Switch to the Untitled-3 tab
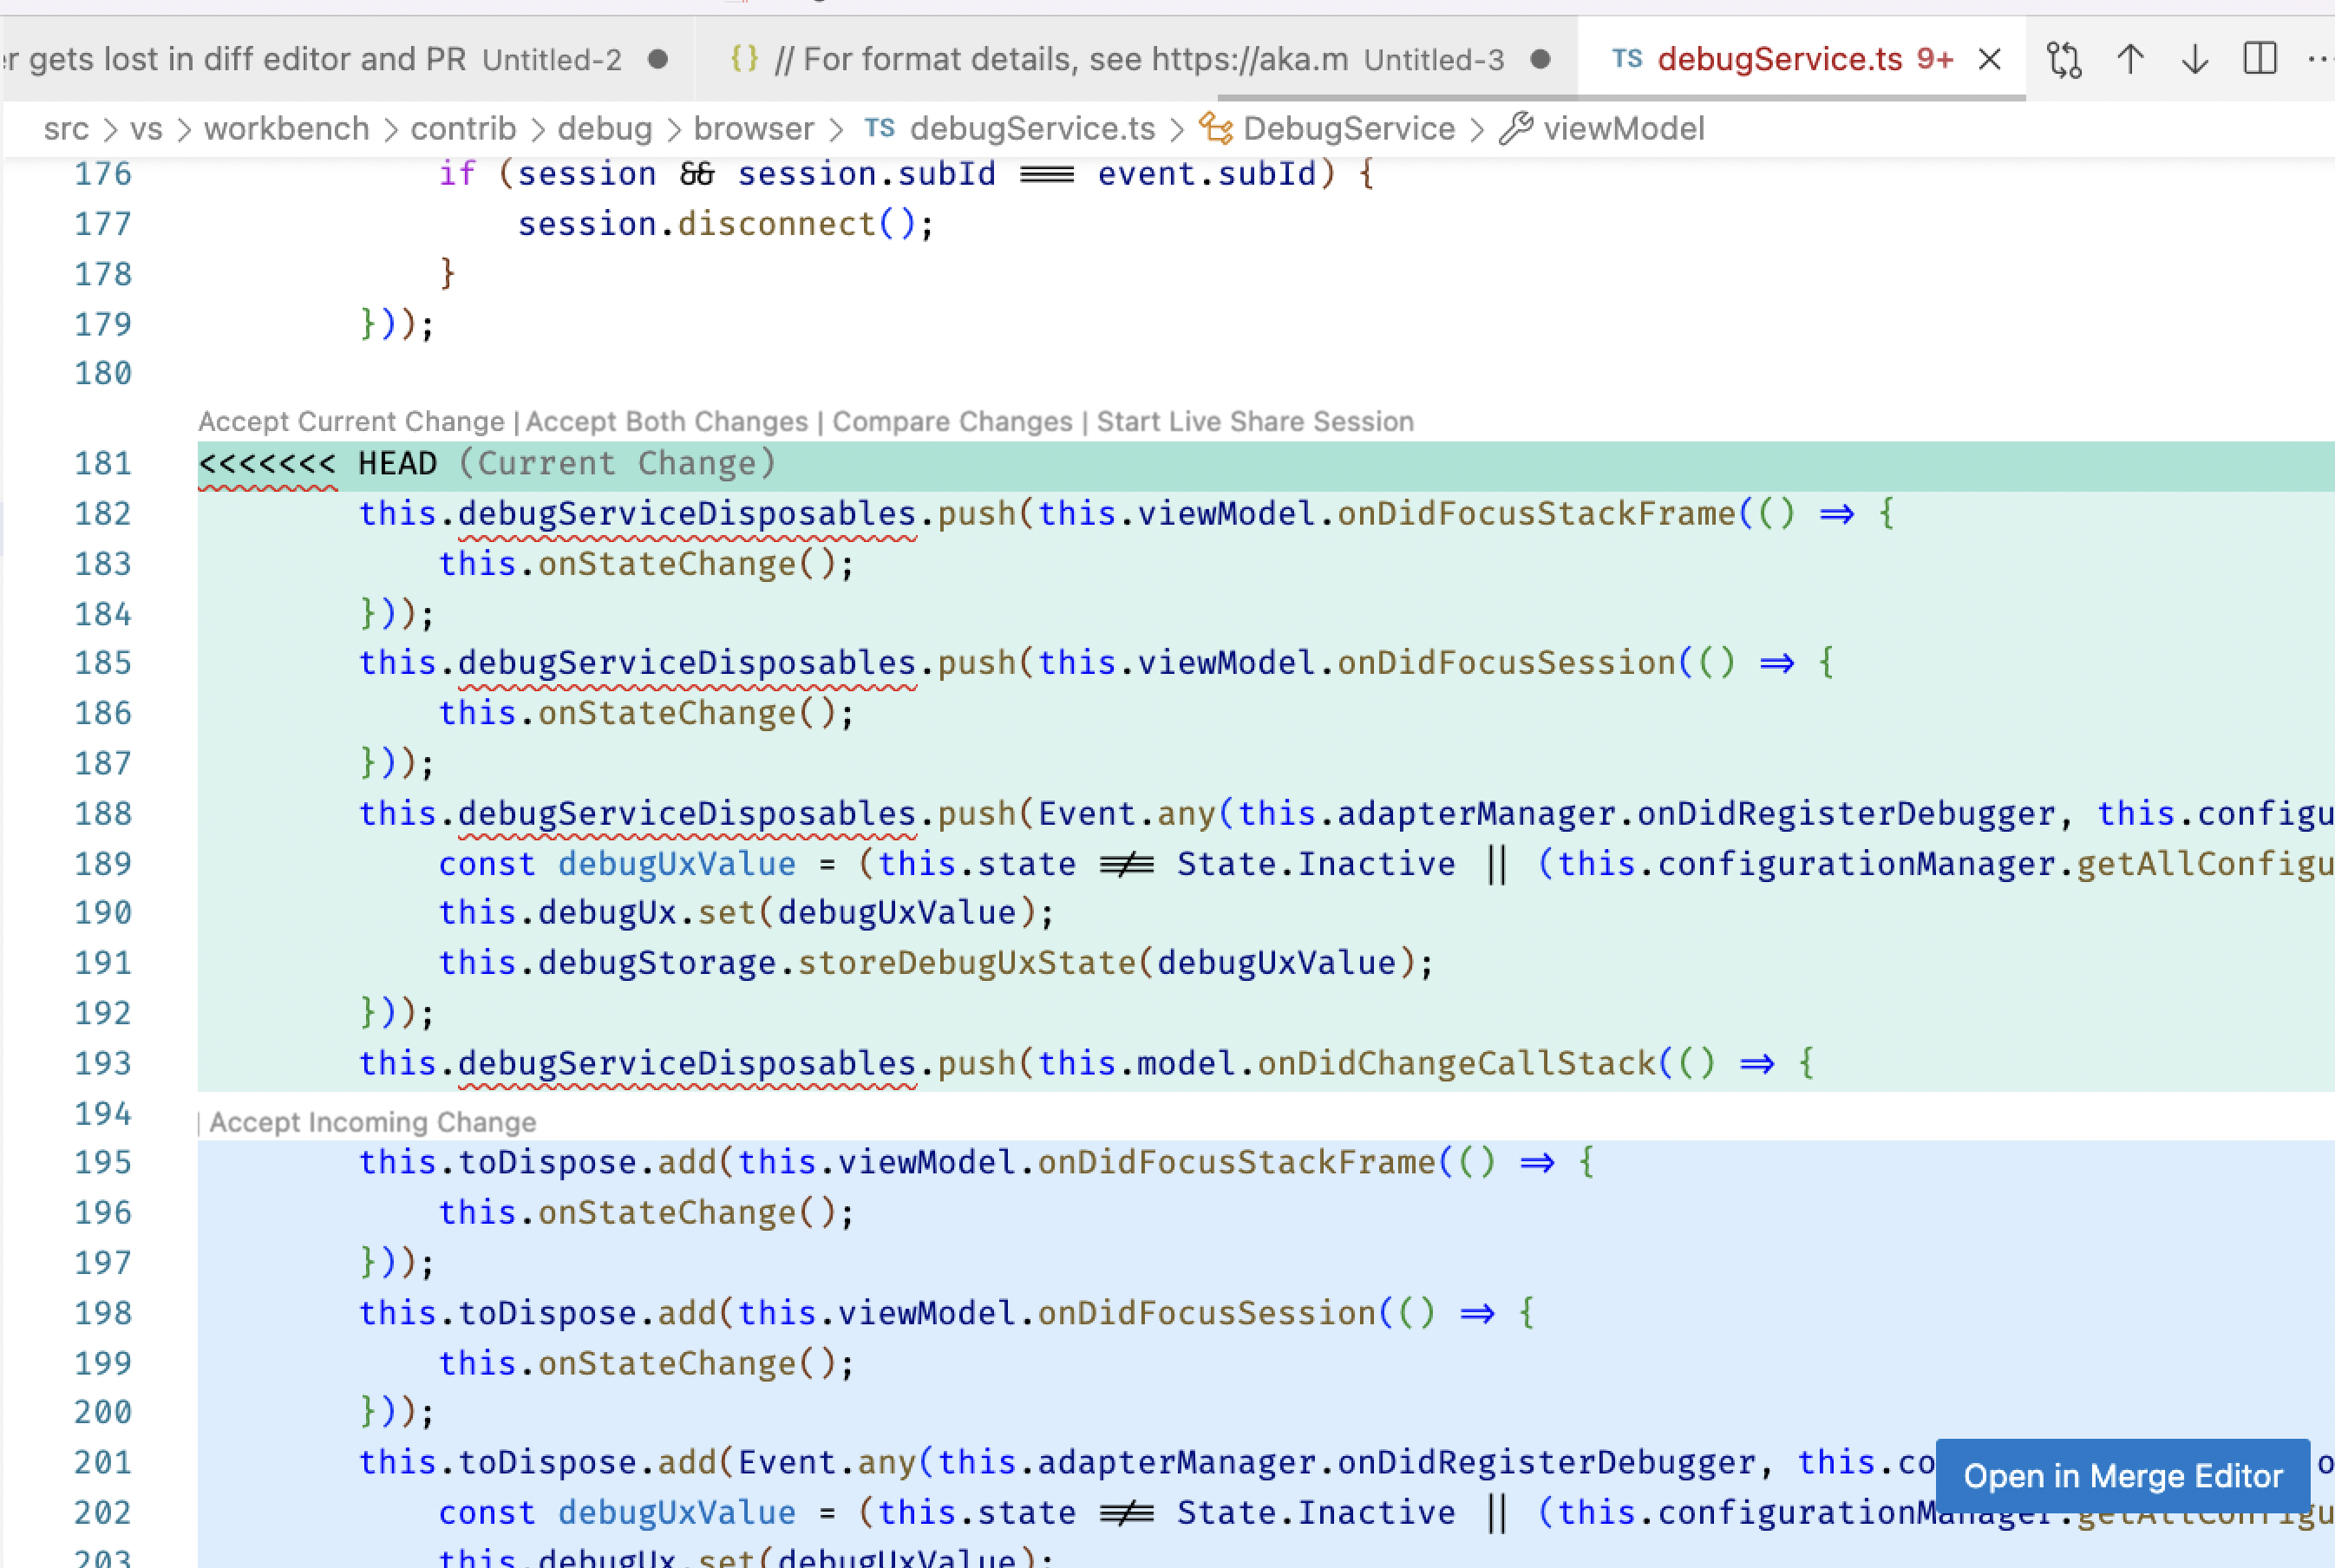This screenshot has width=2335, height=1568. (x=1130, y=59)
